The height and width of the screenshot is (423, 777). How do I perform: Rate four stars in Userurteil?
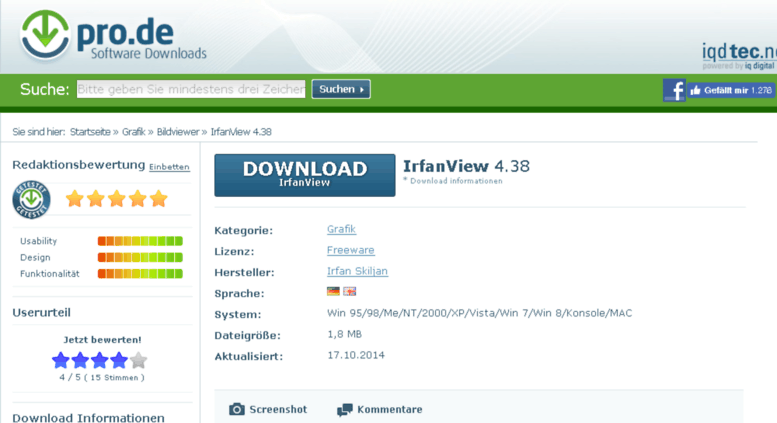118,360
